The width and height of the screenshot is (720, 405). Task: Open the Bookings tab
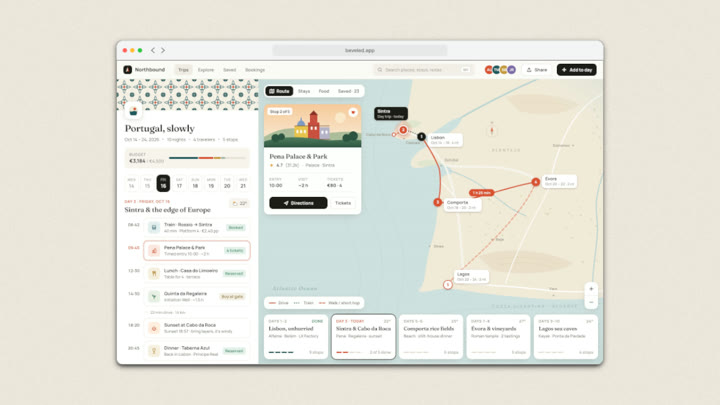255,70
